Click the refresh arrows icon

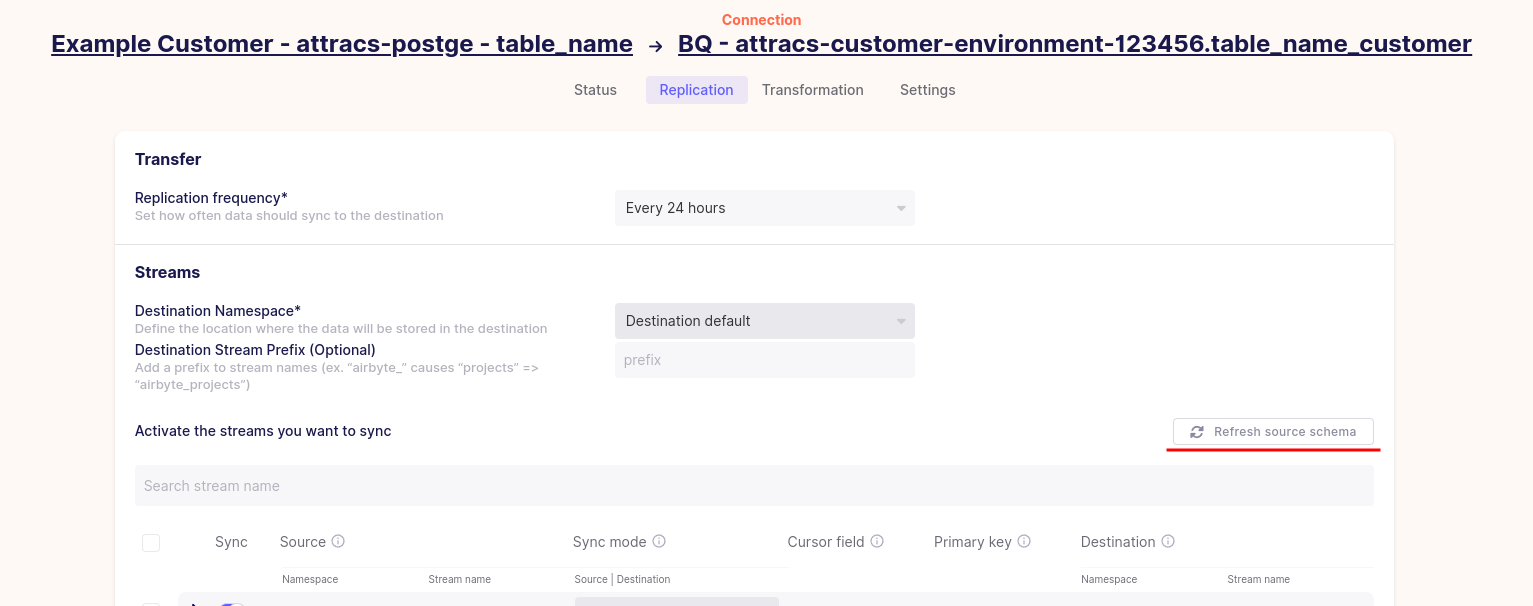(x=1196, y=432)
